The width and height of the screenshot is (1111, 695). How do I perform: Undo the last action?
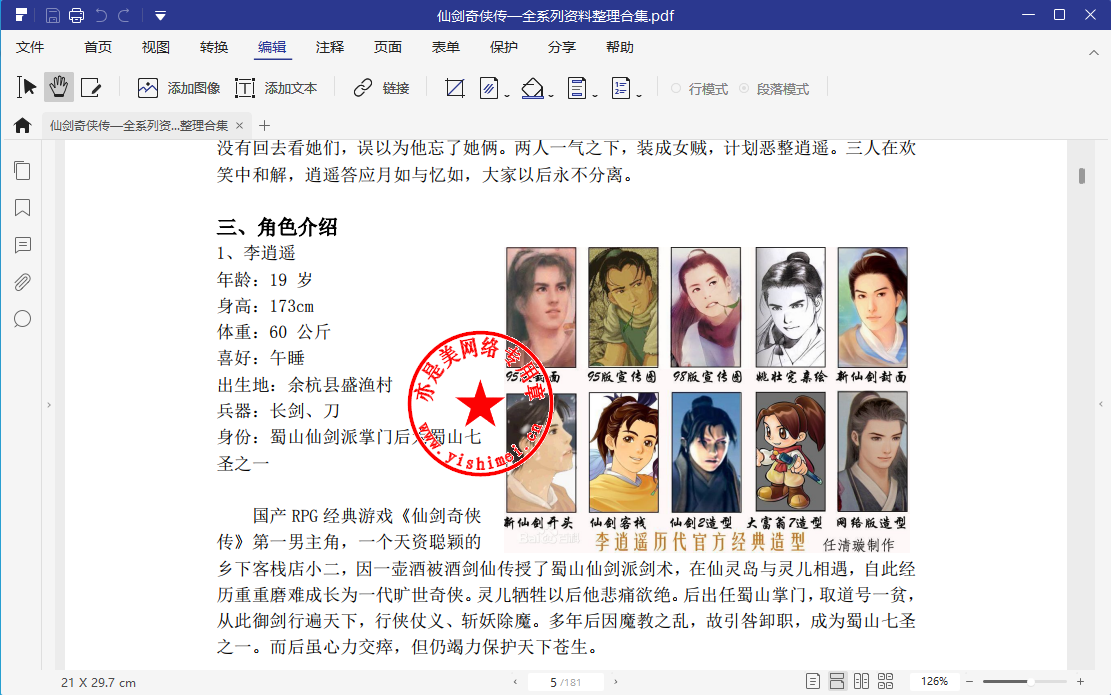(101, 15)
